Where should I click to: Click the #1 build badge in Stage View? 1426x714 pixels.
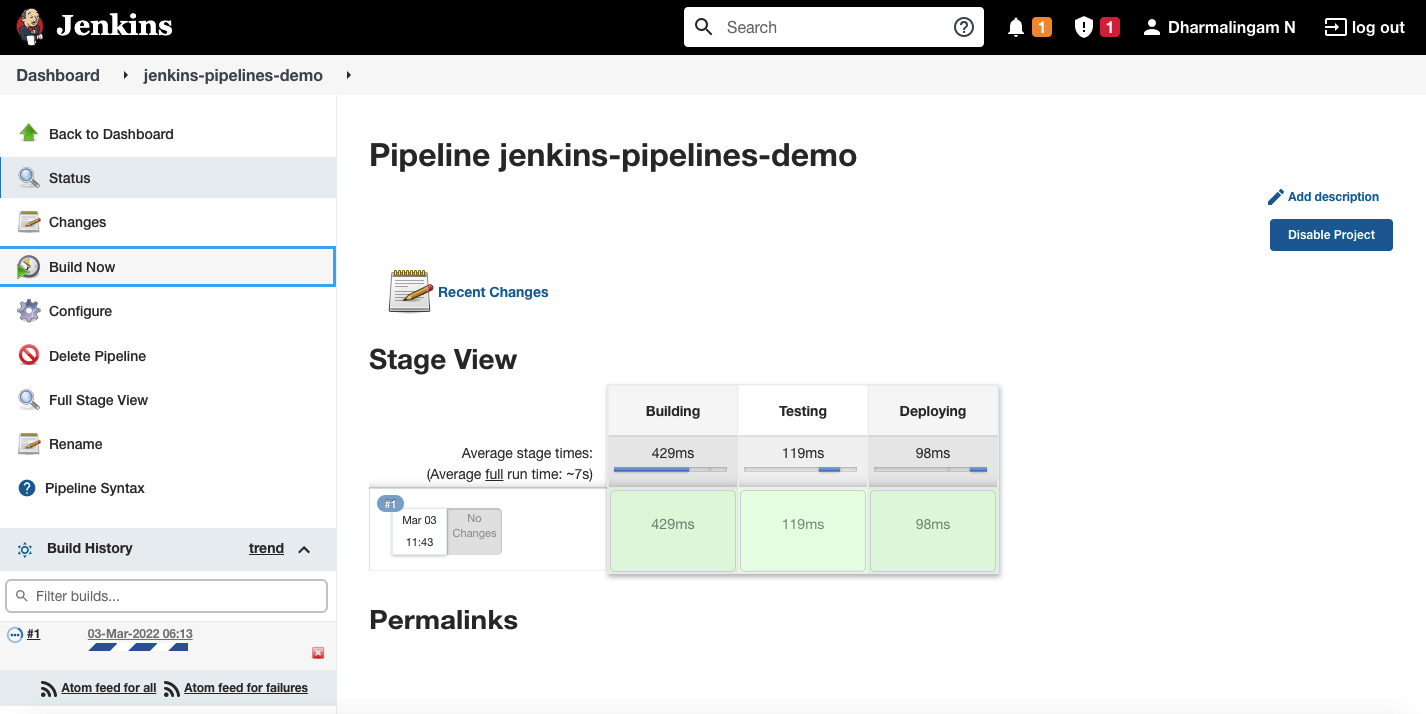pos(391,503)
